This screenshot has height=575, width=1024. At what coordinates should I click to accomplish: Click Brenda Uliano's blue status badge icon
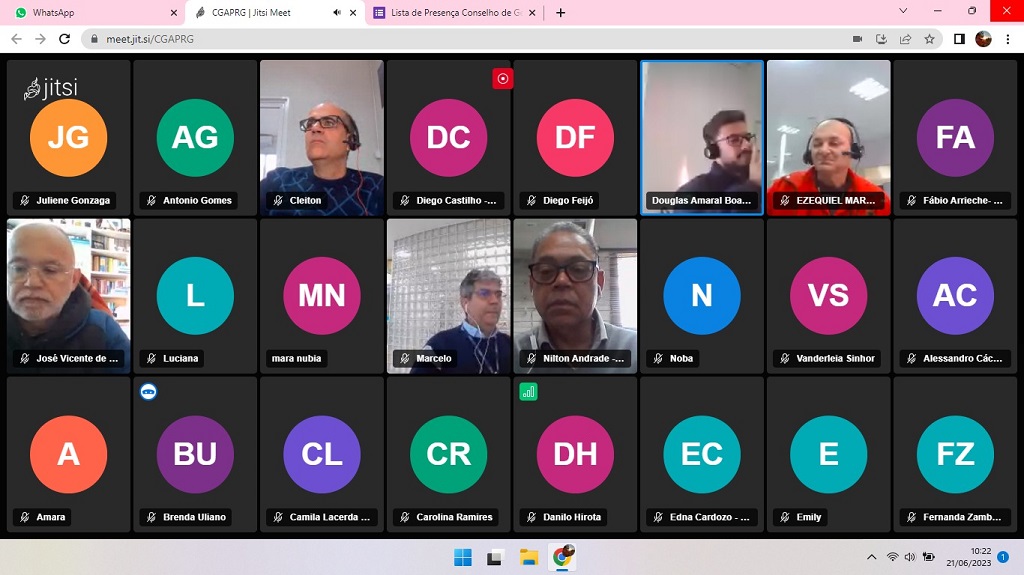click(x=148, y=391)
